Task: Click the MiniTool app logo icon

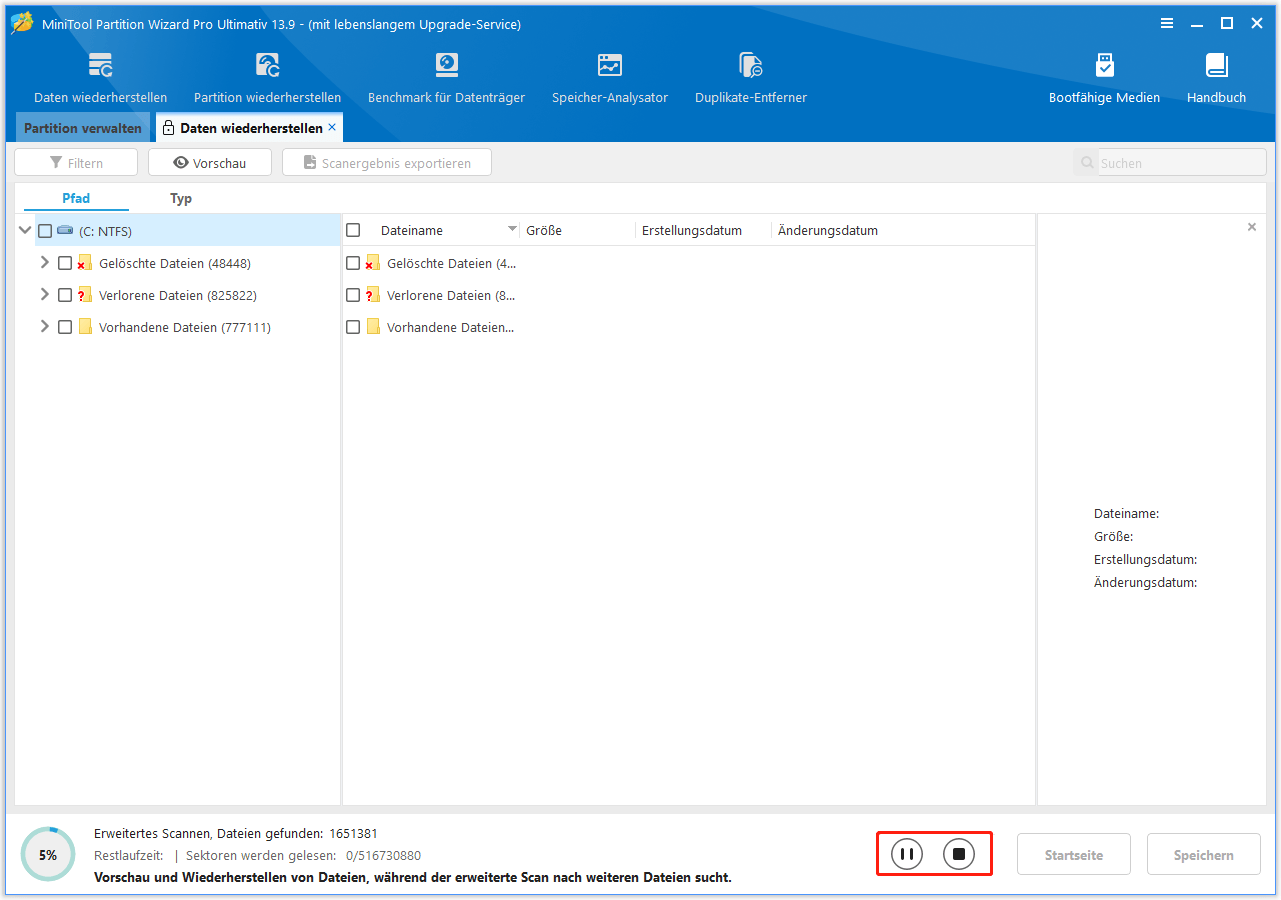Action: click(22, 23)
